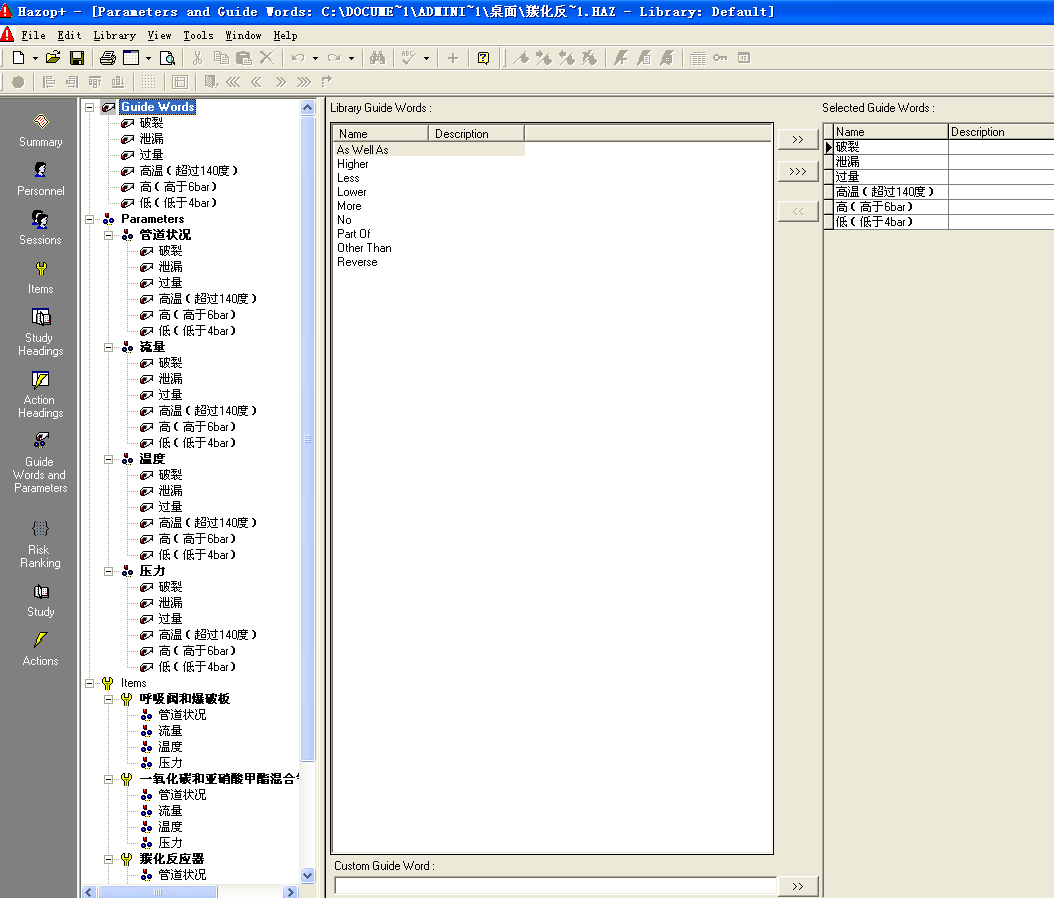Screen dimensions: 1054x898
Task: Click the tree panel scroll down arrow
Action: [x=307, y=875]
